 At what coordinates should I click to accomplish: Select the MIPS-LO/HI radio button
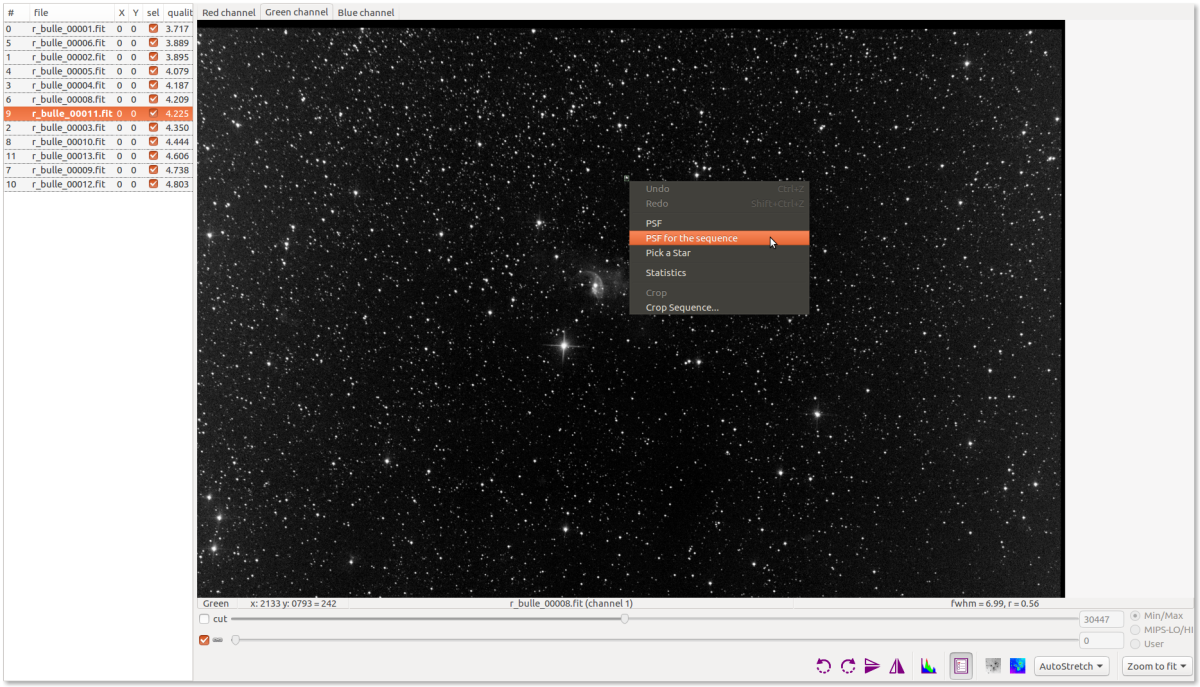point(1135,630)
